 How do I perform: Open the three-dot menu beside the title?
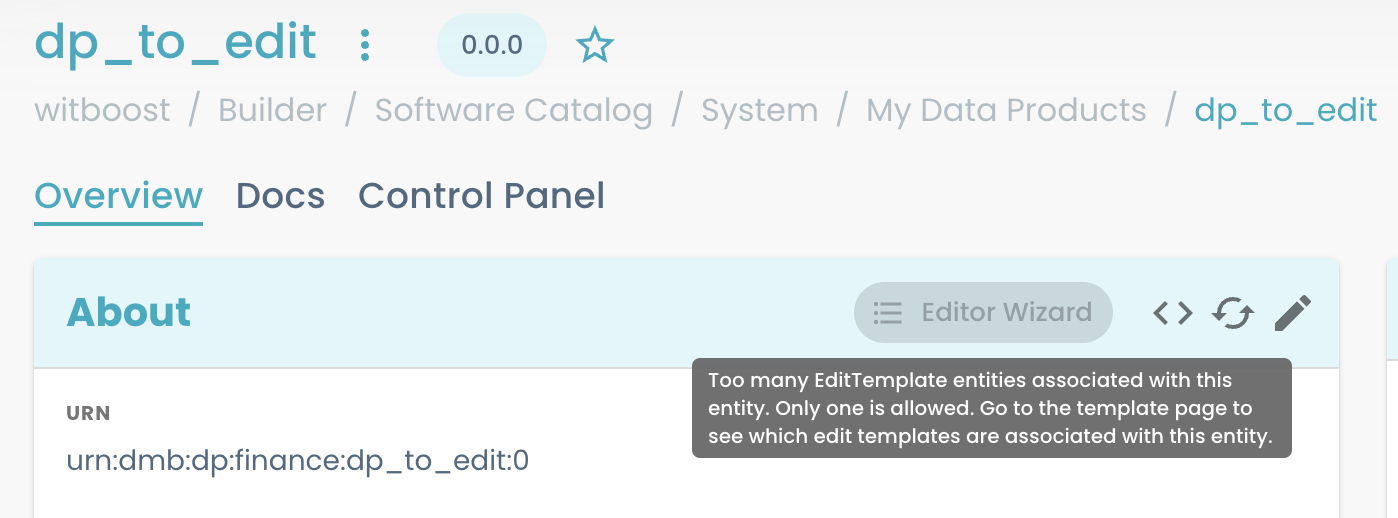point(365,44)
